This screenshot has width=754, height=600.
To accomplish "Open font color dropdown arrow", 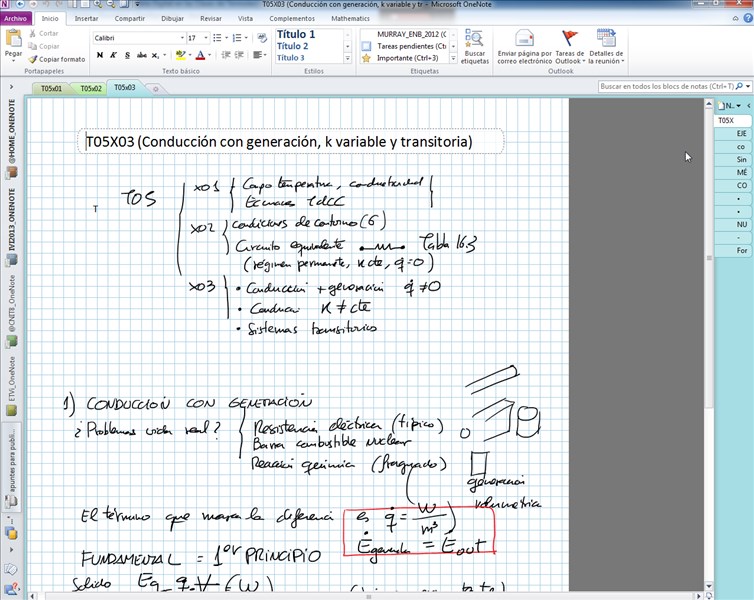I will coord(210,55).
